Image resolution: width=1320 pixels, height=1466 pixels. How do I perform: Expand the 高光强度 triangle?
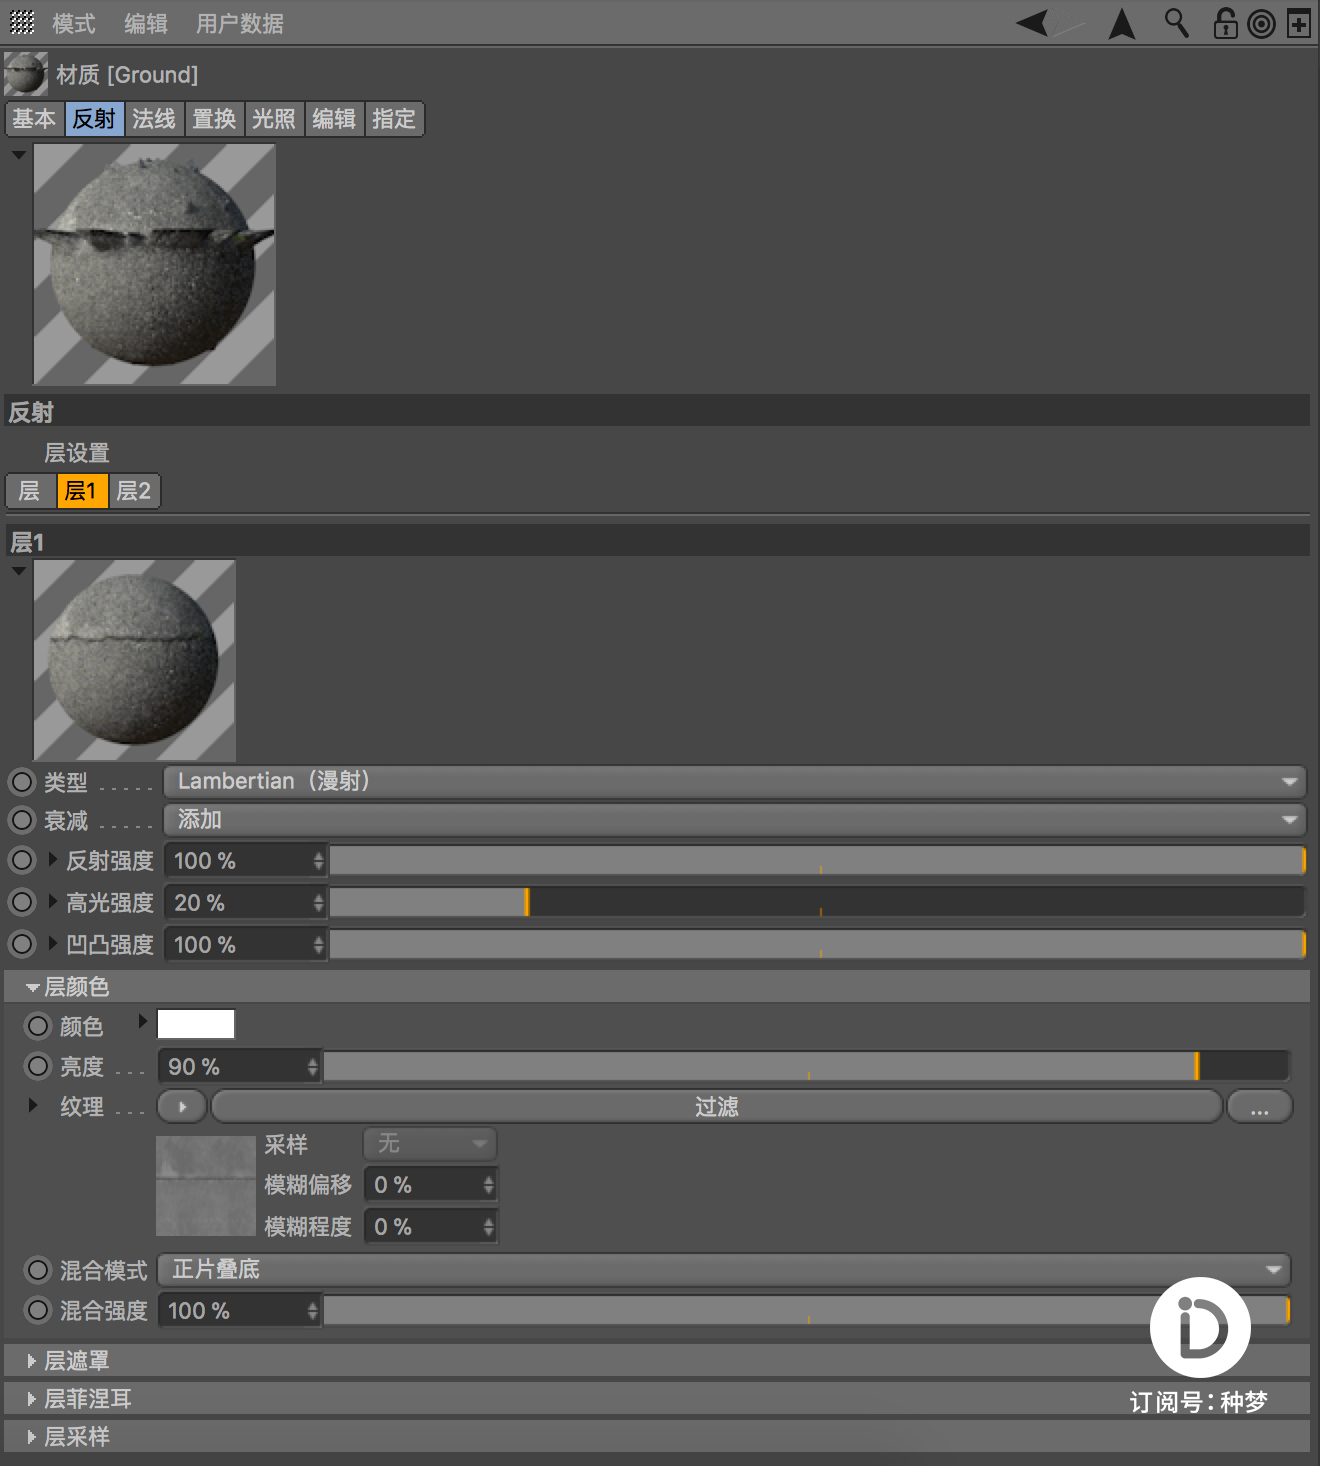pos(53,901)
